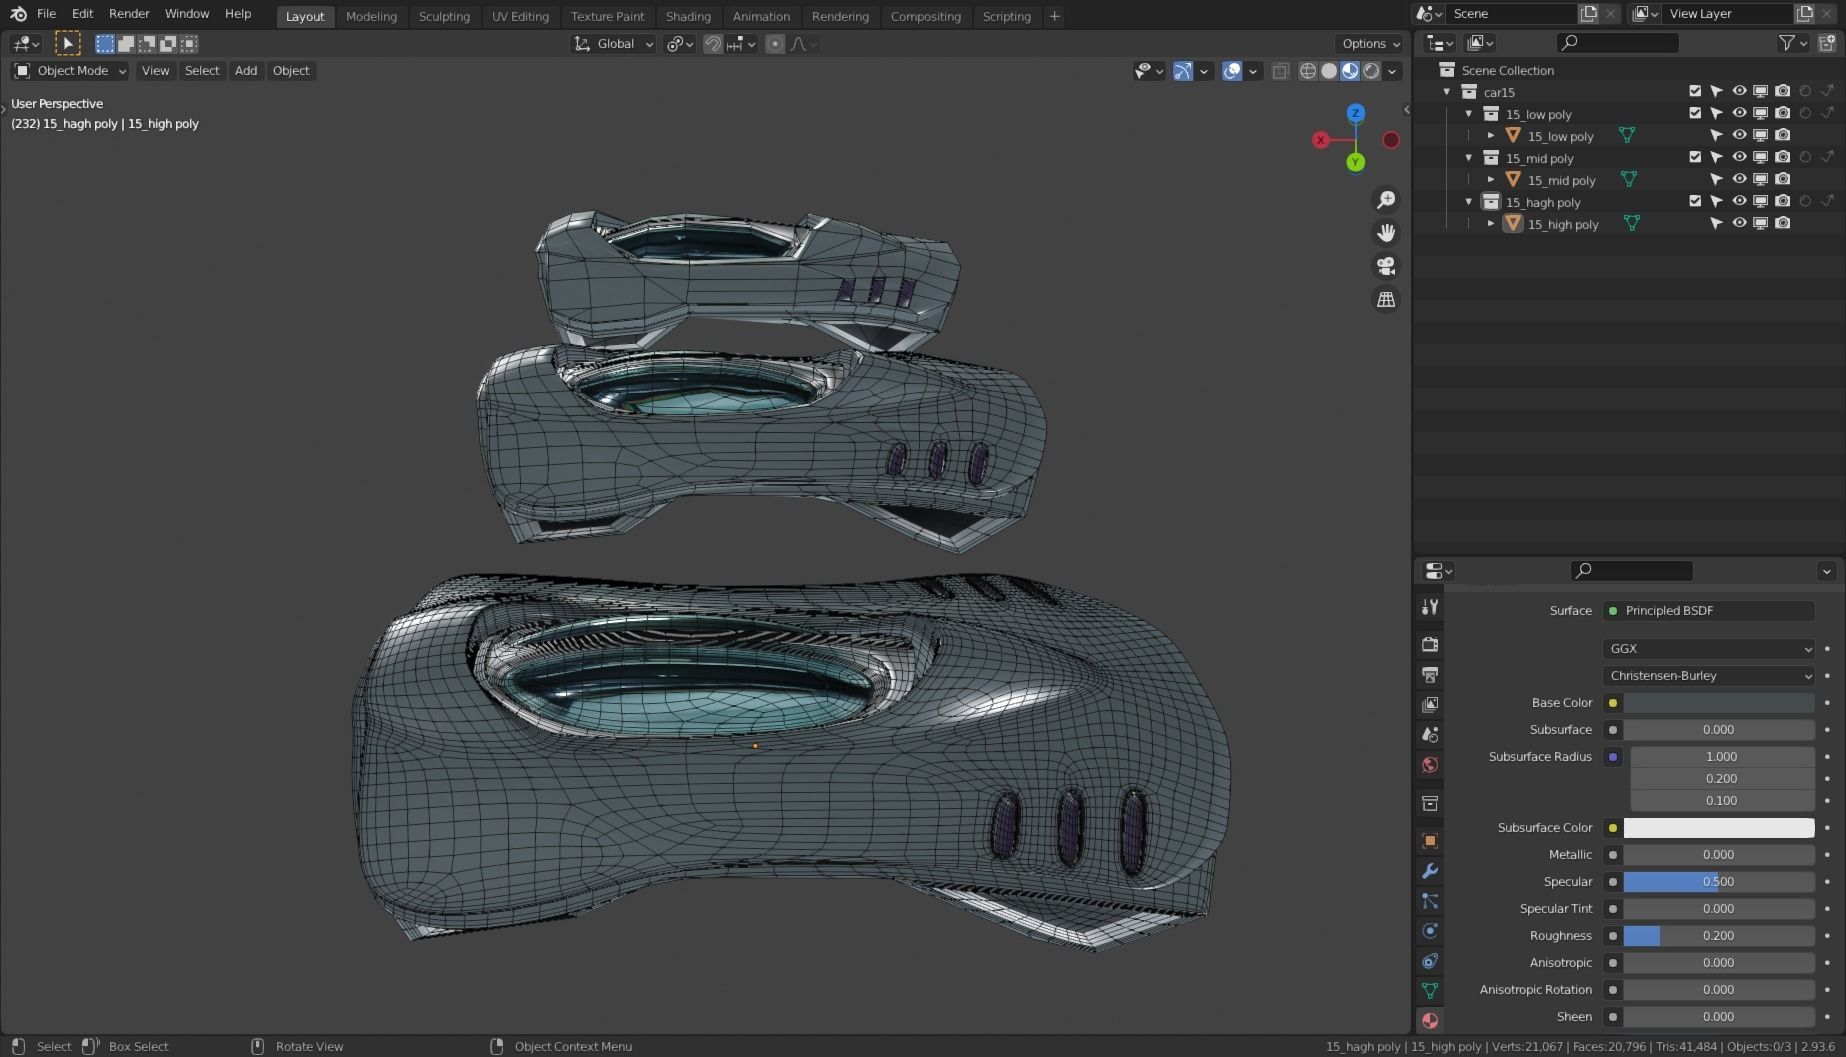
Task: Toggle snapping magnet in viewport header
Action: click(713, 44)
